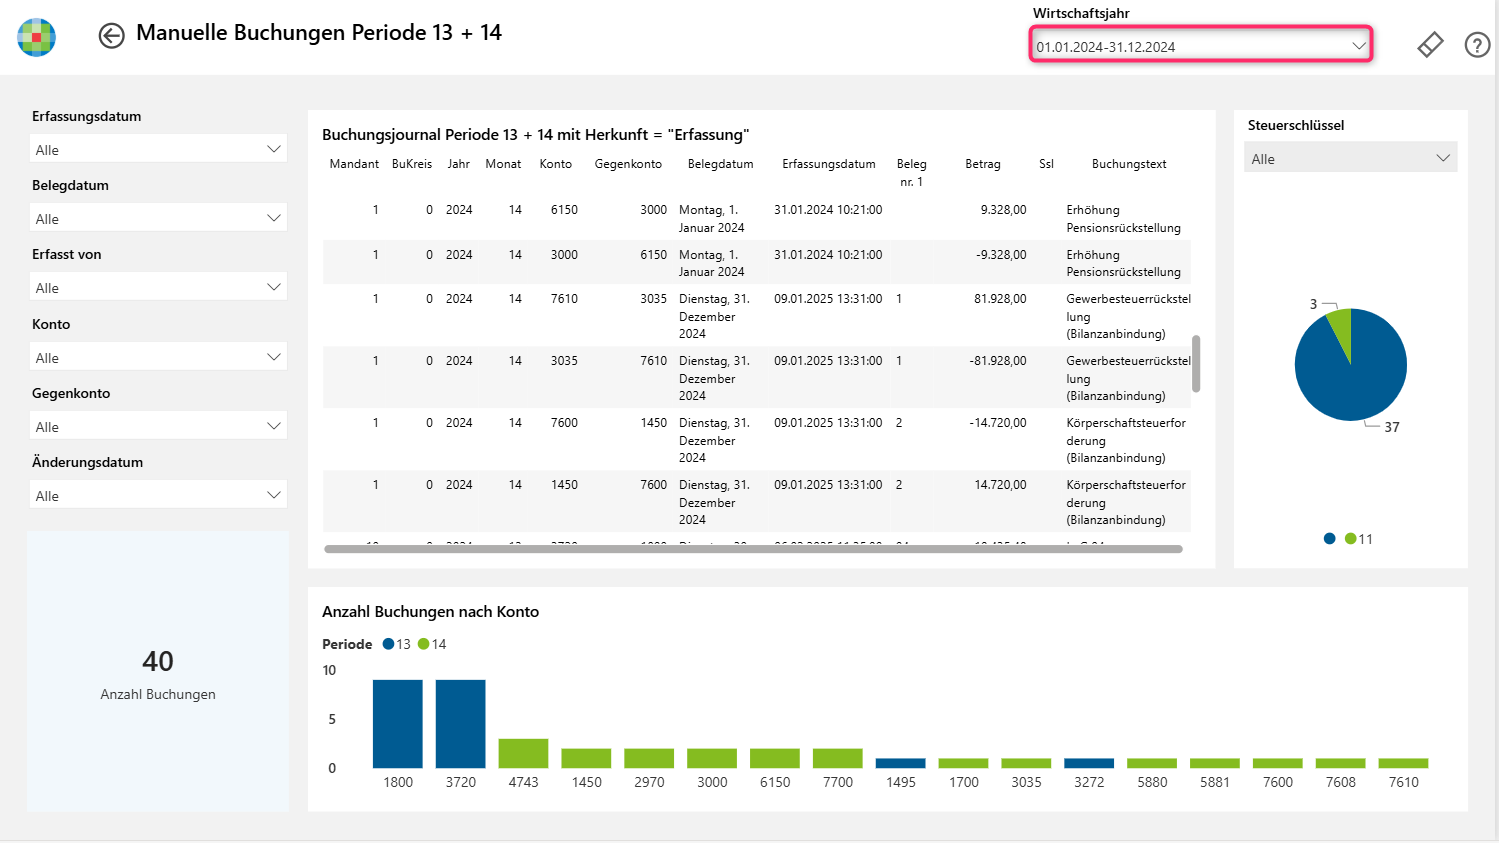Screen dimensions: 1499x843
Task: Select the bar for Konto 1495
Action: coord(901,763)
